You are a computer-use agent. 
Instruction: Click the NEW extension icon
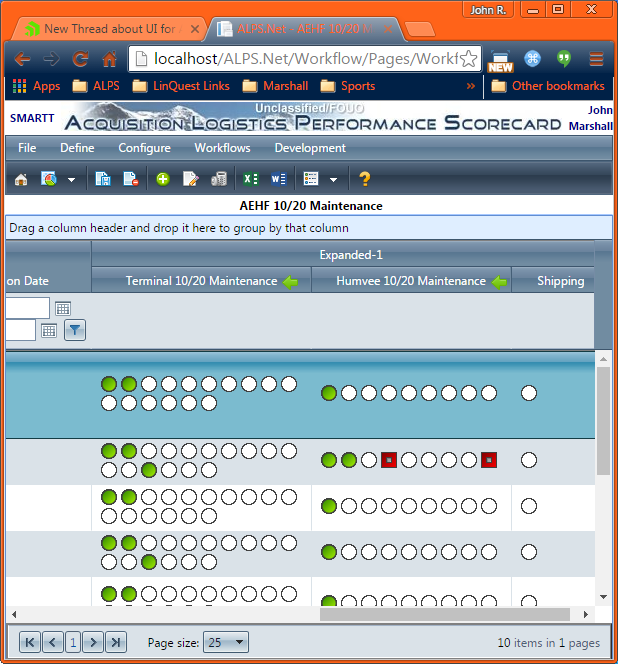tap(500, 61)
